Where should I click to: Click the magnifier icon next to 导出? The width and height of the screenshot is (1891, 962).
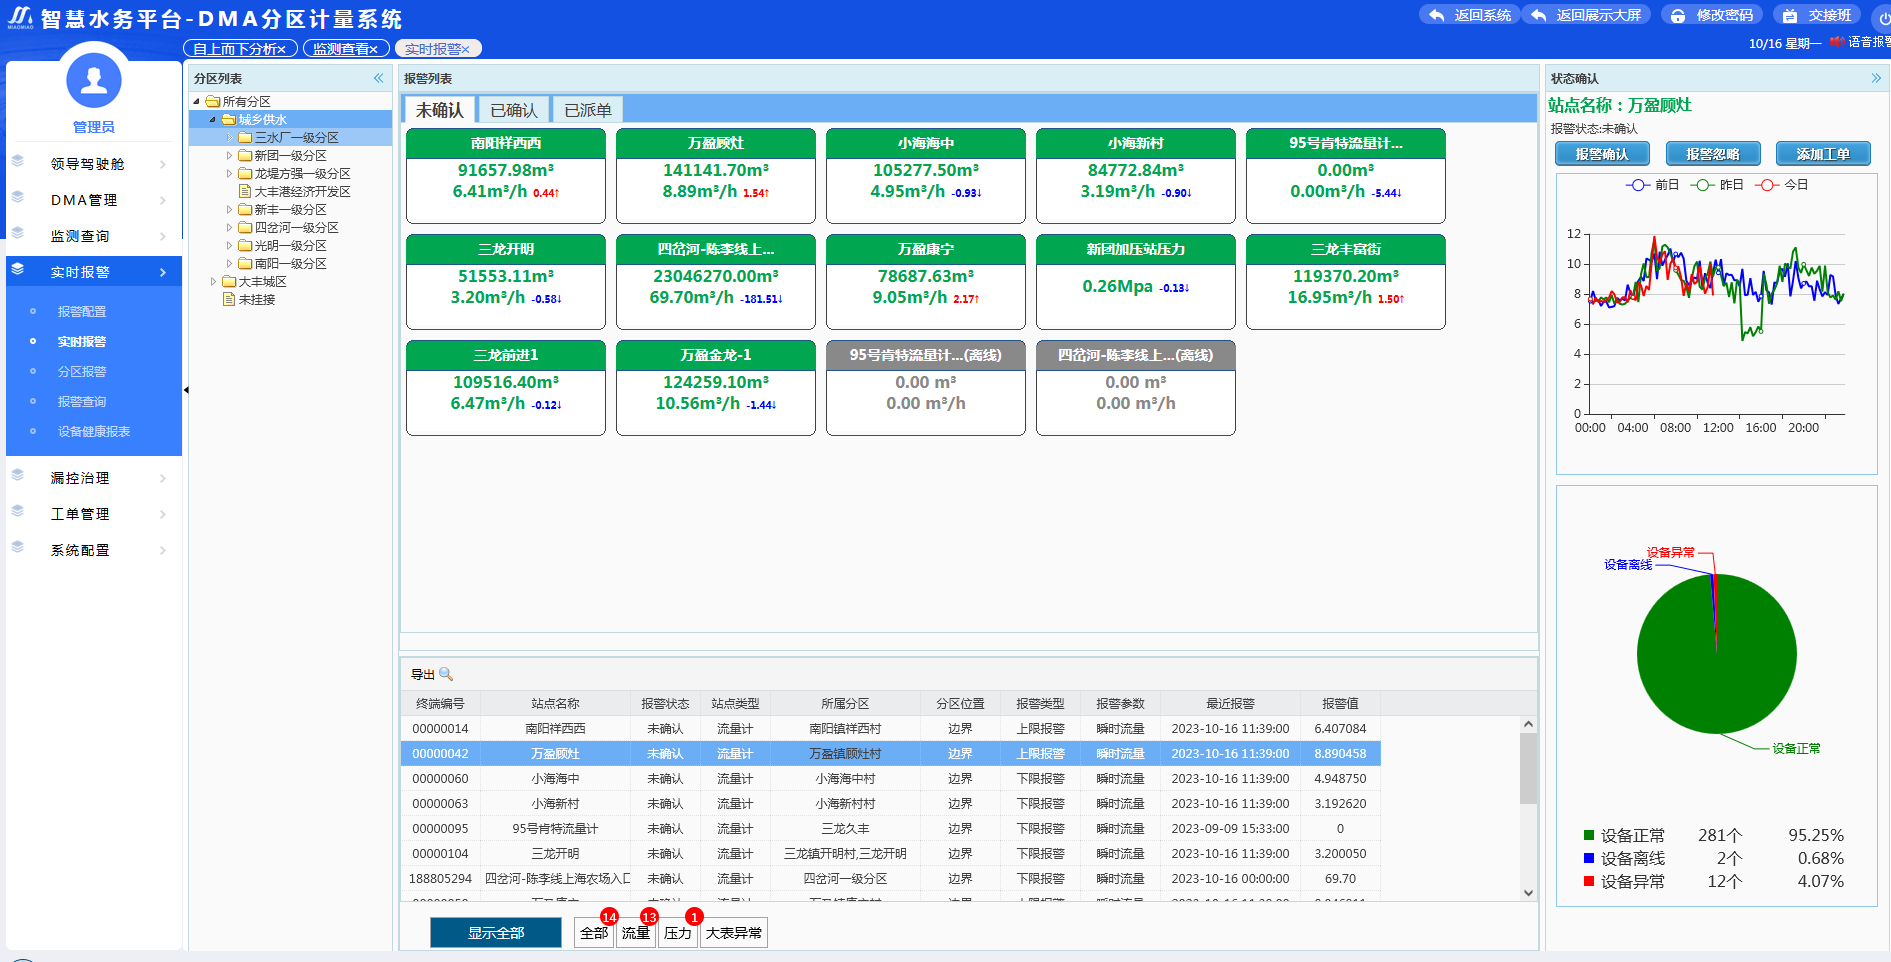(x=446, y=674)
